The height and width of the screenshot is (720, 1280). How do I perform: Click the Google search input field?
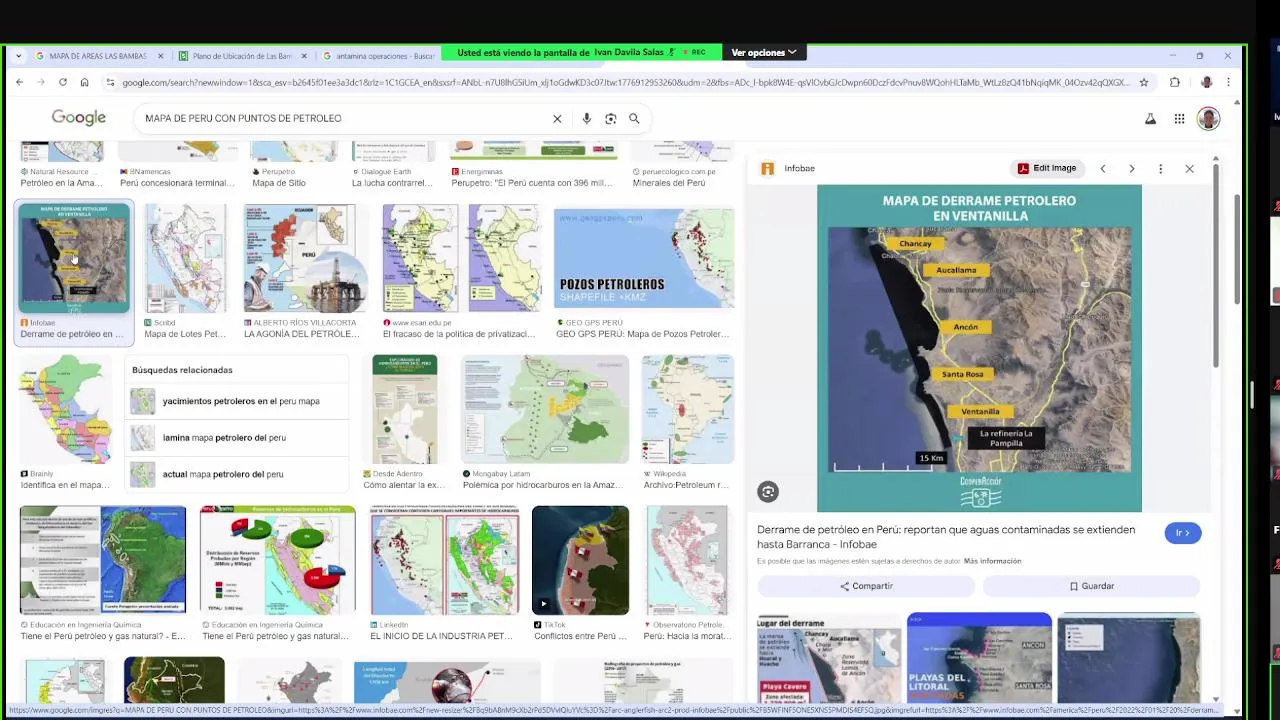[x=345, y=118]
